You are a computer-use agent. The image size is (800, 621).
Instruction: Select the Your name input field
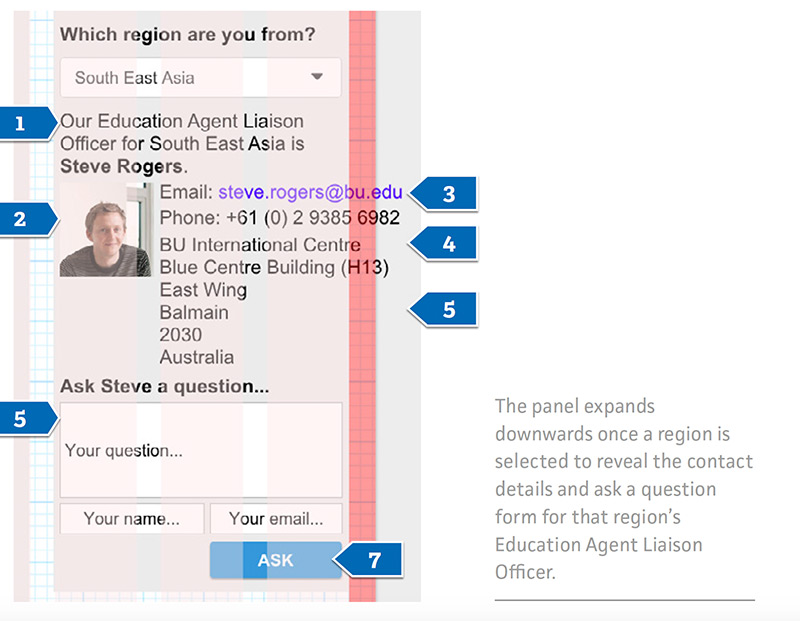131,519
